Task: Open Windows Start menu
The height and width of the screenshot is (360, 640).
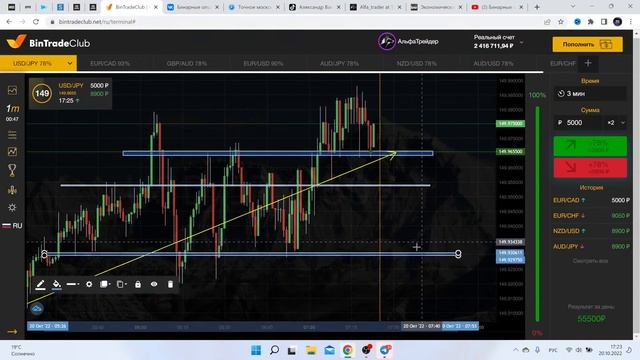Action: tap(256, 350)
